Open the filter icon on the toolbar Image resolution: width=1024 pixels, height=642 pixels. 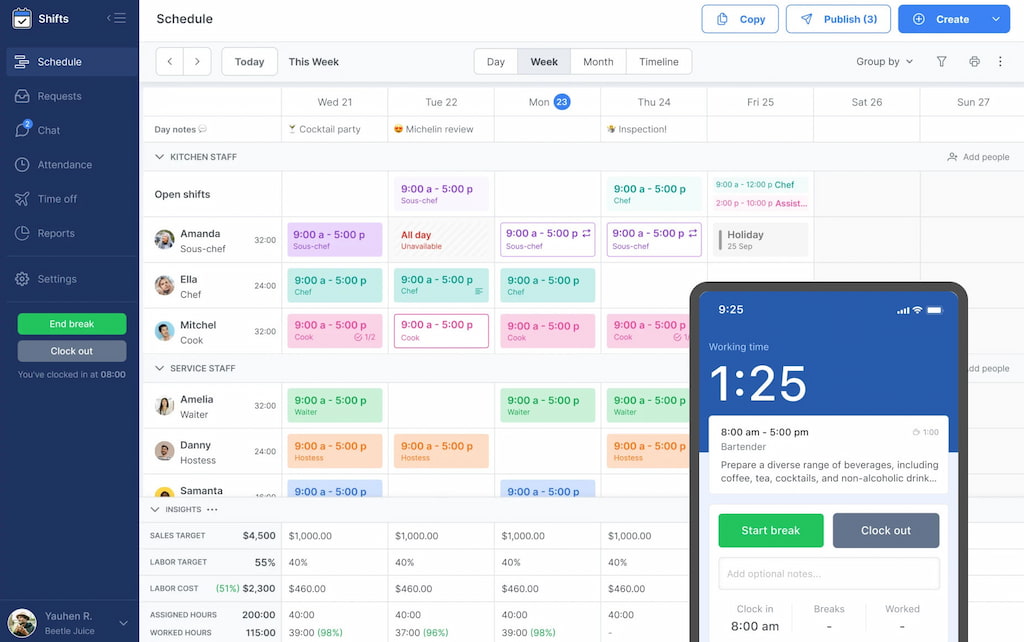coord(941,61)
